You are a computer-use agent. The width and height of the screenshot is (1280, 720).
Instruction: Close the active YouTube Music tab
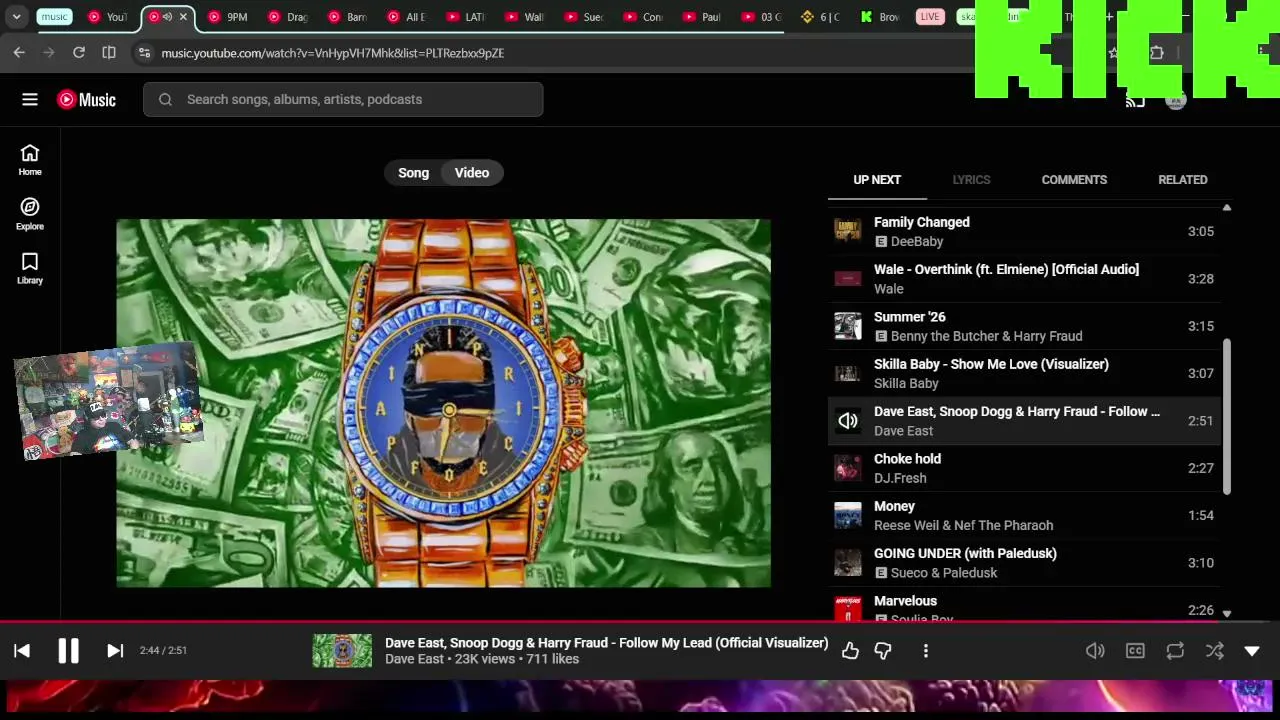pos(183,17)
